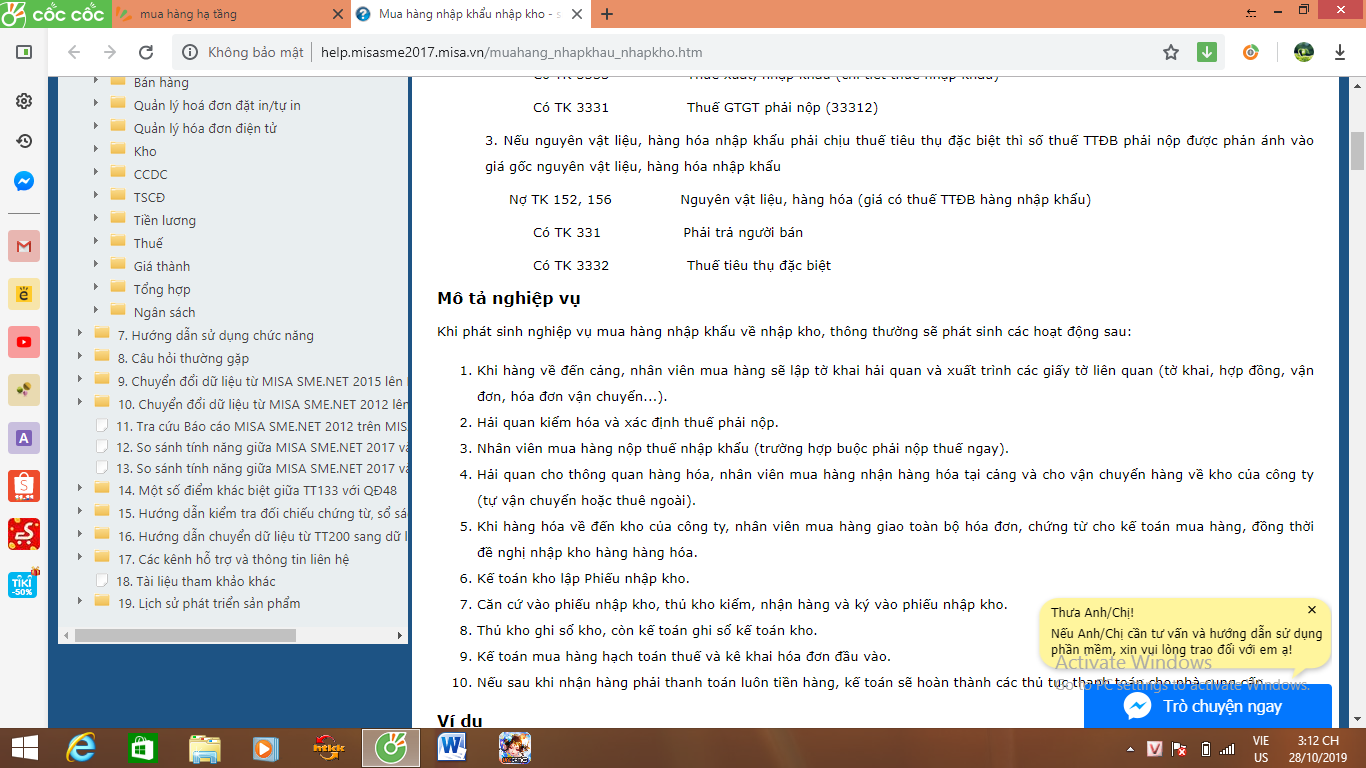Open the yellow 'e' sidebar shortcut

coord(24,294)
